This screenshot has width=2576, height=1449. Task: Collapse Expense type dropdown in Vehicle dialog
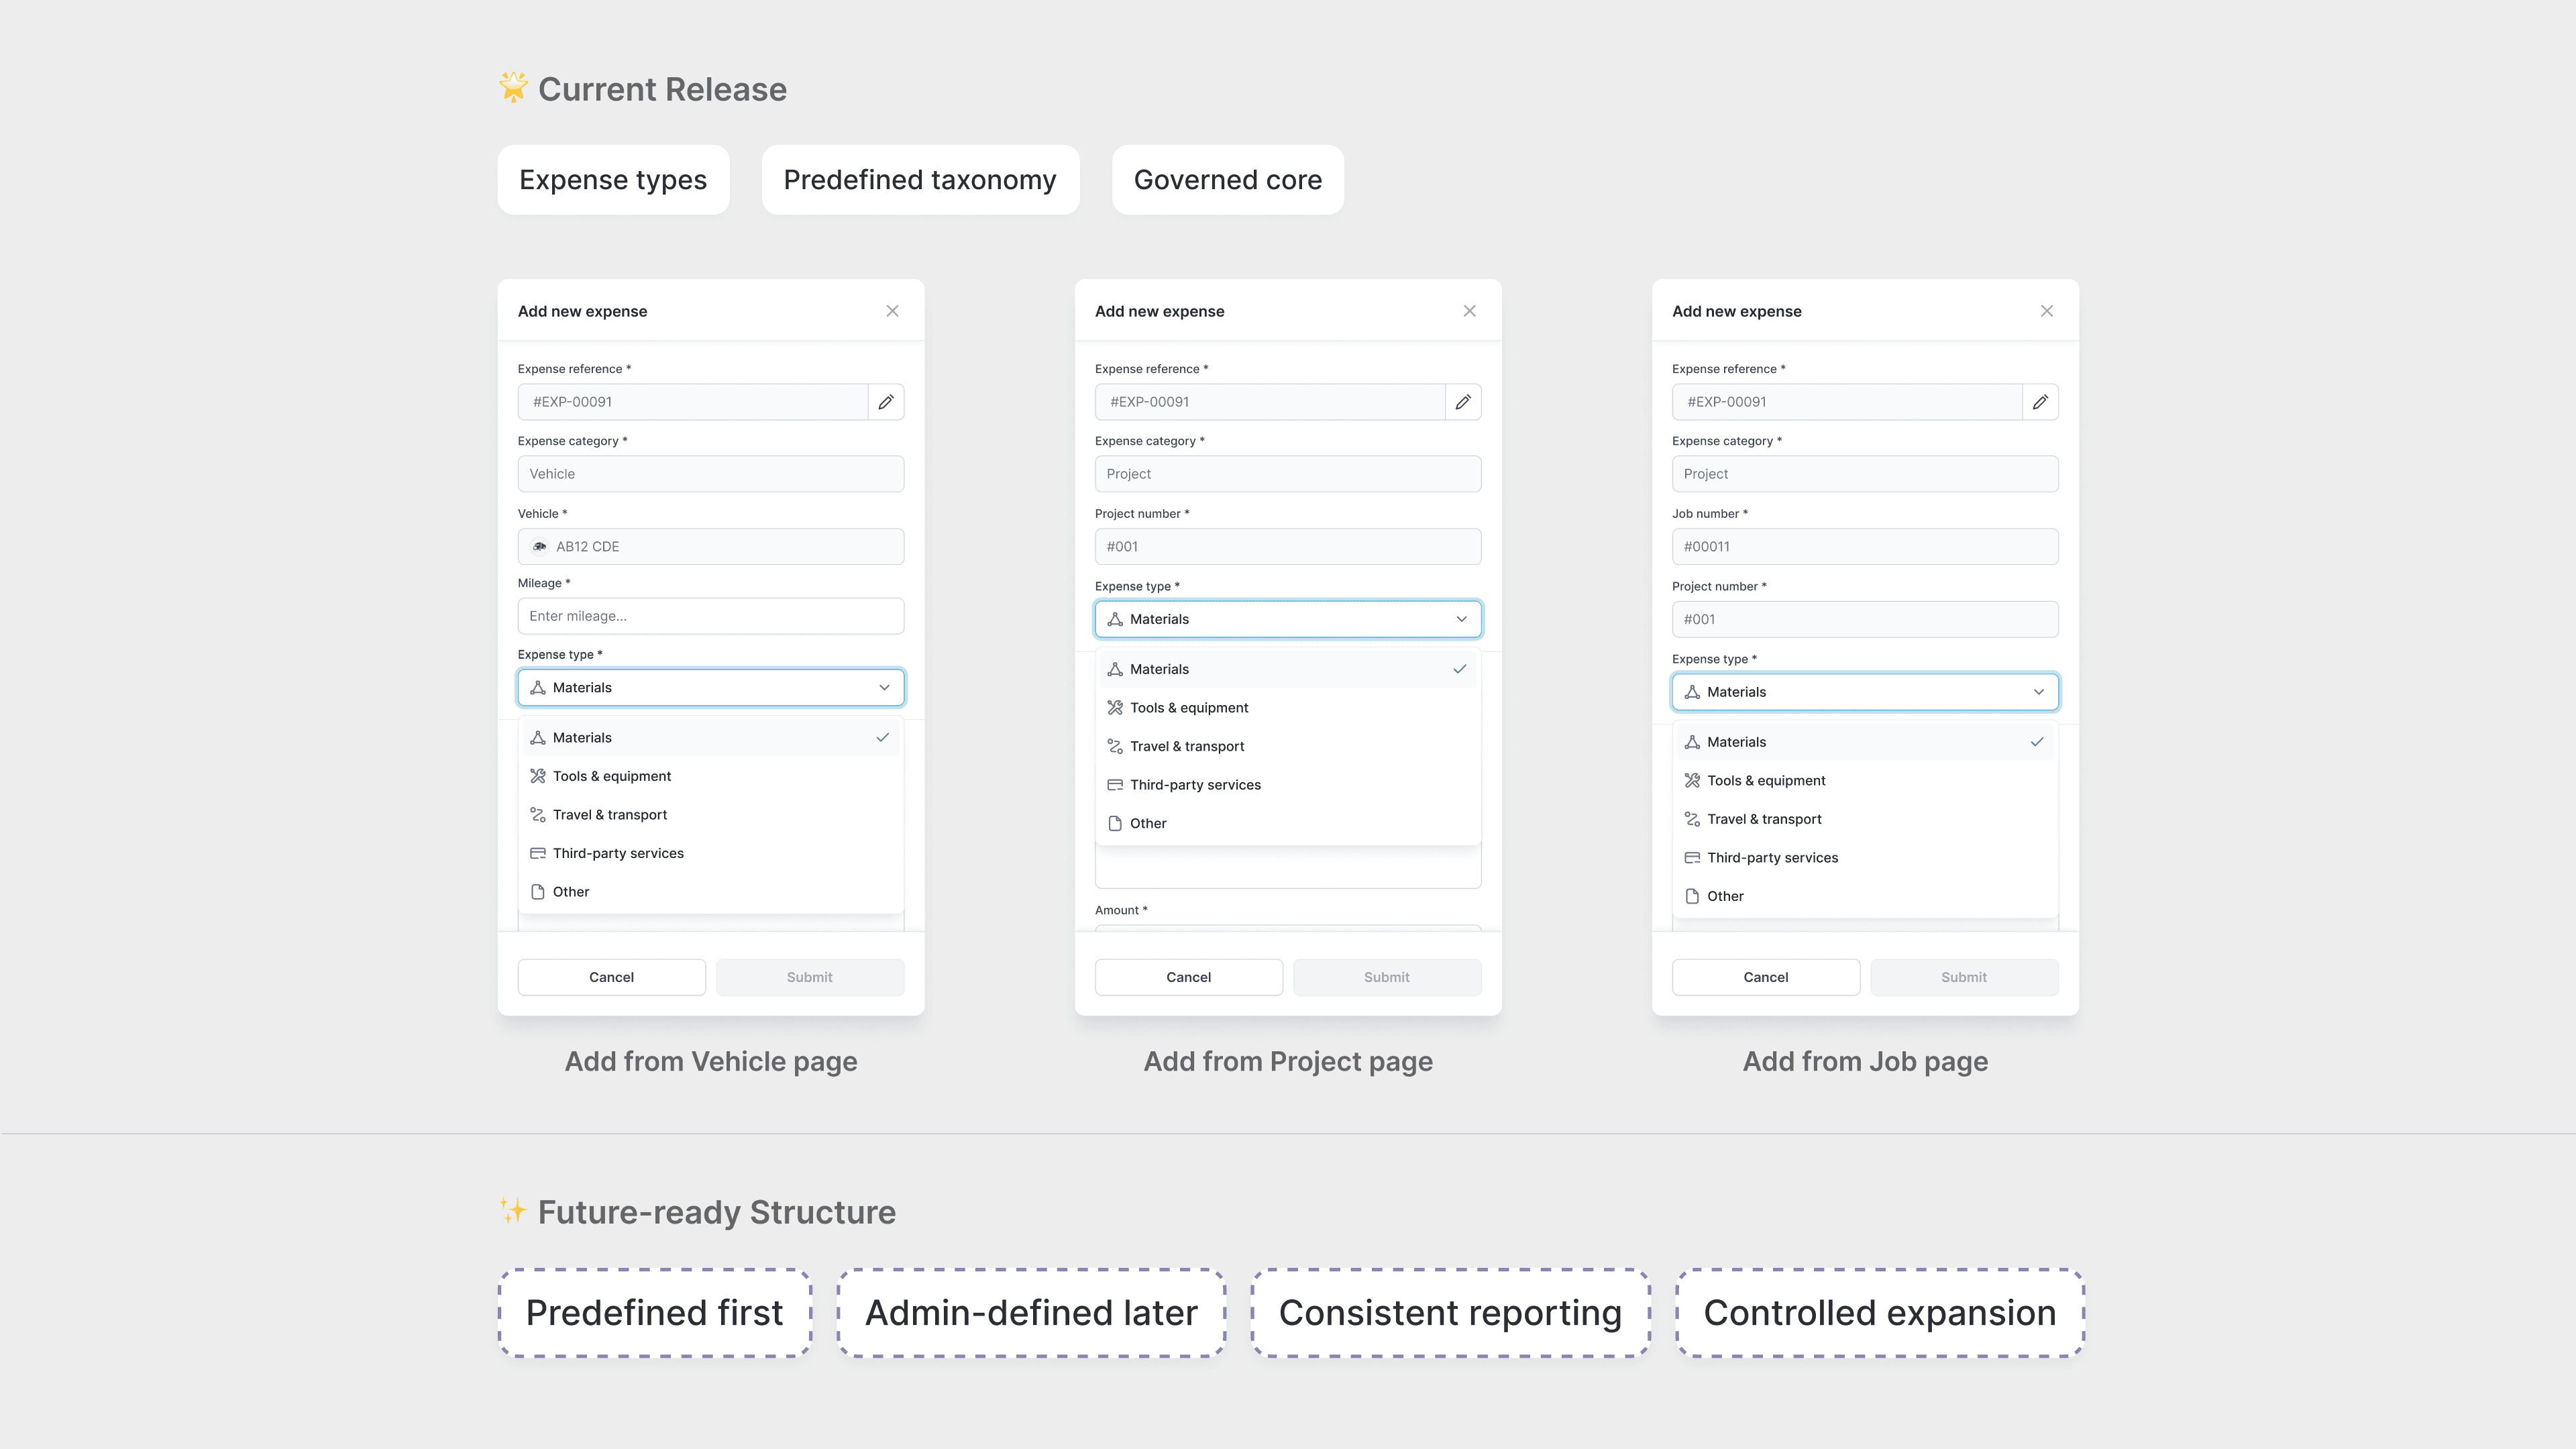click(x=884, y=688)
